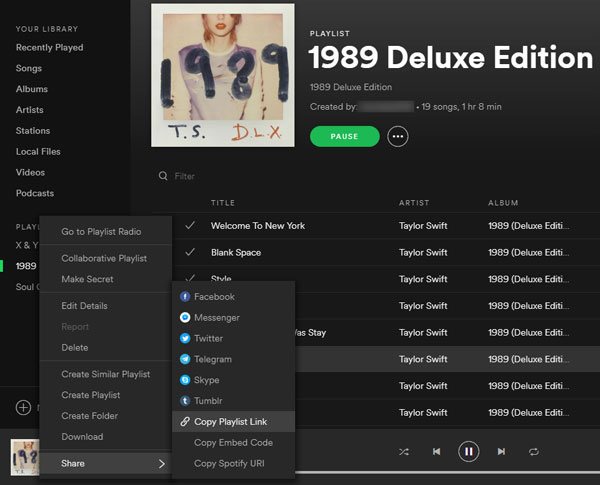600x485 pixels.
Task: Click the Twitter bird icon
Action: pos(185,338)
